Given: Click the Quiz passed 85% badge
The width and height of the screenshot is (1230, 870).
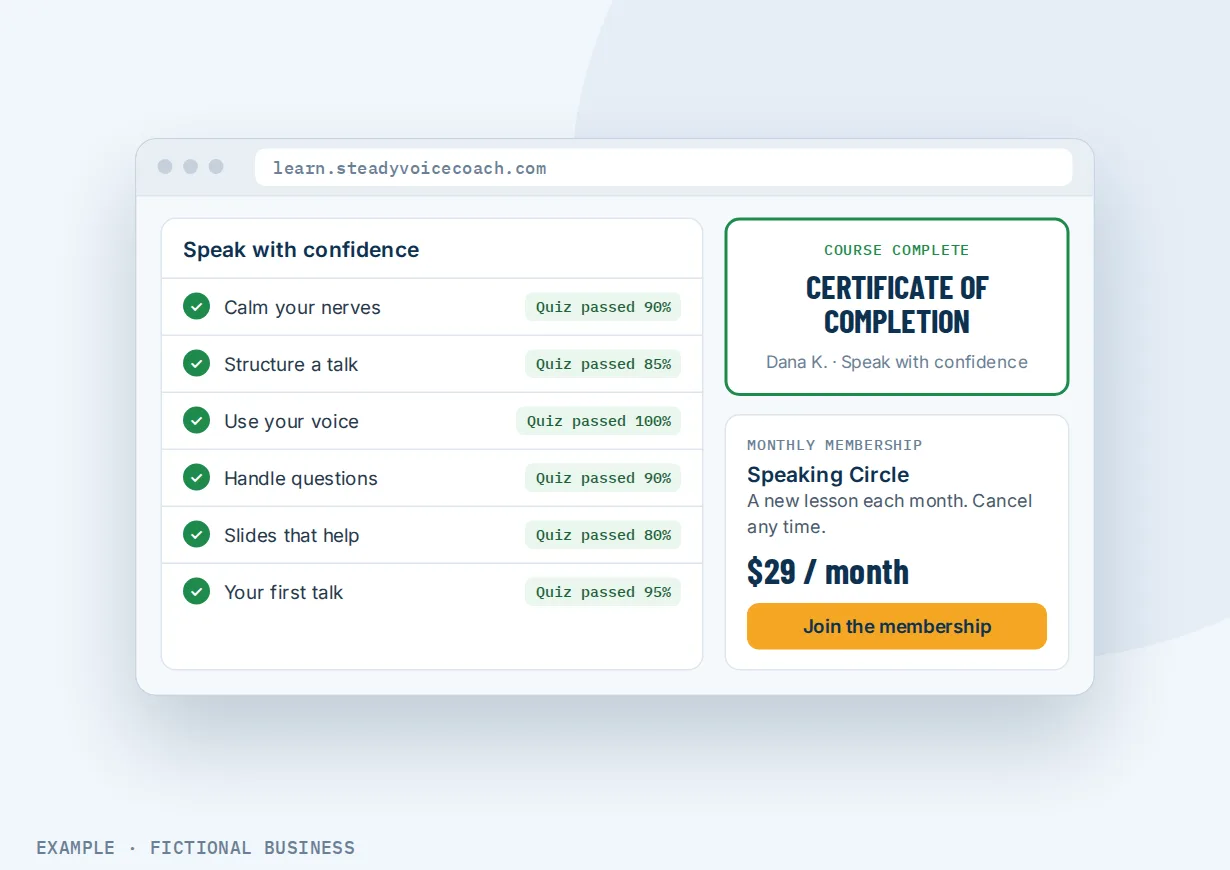Looking at the screenshot, I should click(603, 364).
